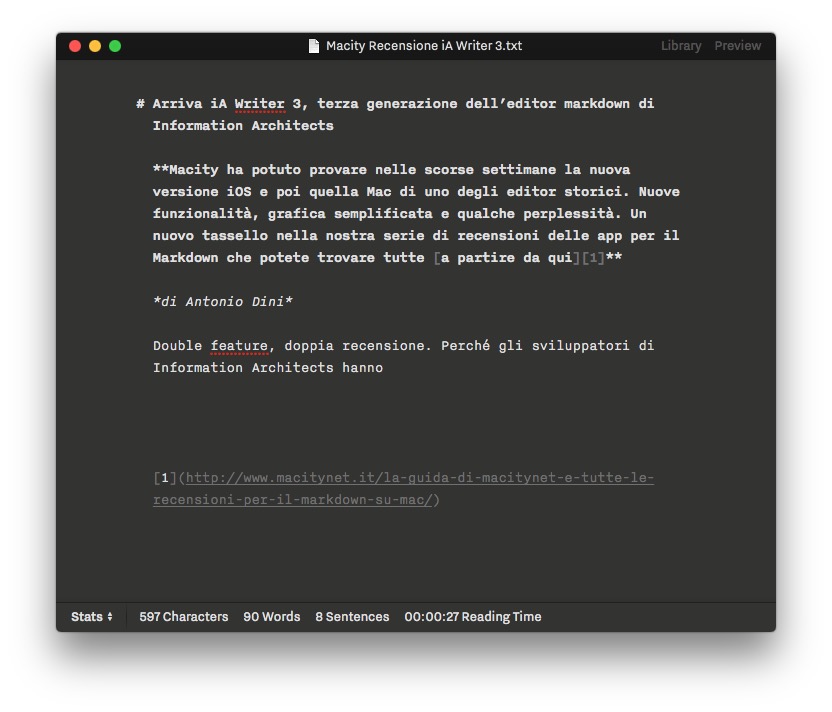This screenshot has height=712, width=832.
Task: Place the cursor after the word 'hanno'
Action: click(x=383, y=368)
